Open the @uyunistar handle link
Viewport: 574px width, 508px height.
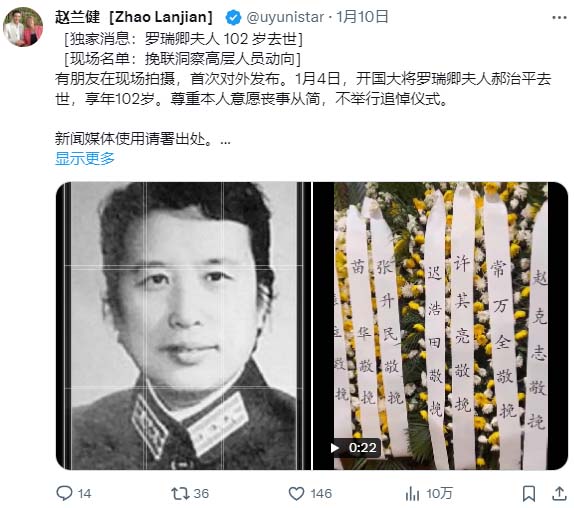pos(285,17)
